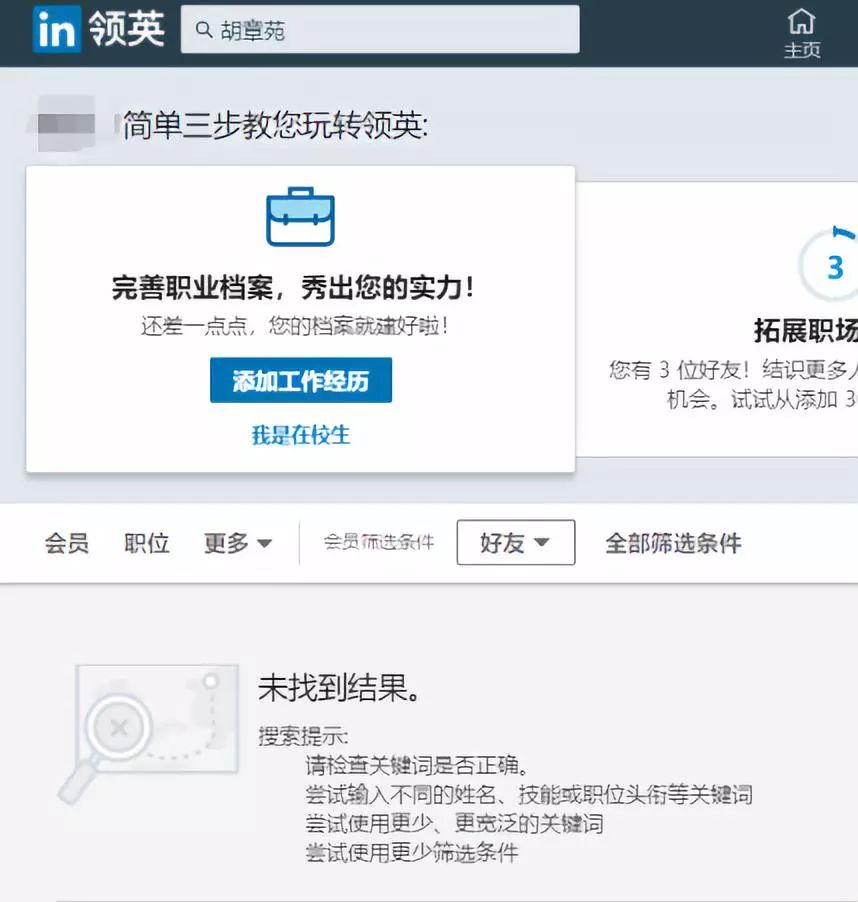Switch to the 职位 tab
Viewport: 858px width, 902px height.
pos(147,543)
